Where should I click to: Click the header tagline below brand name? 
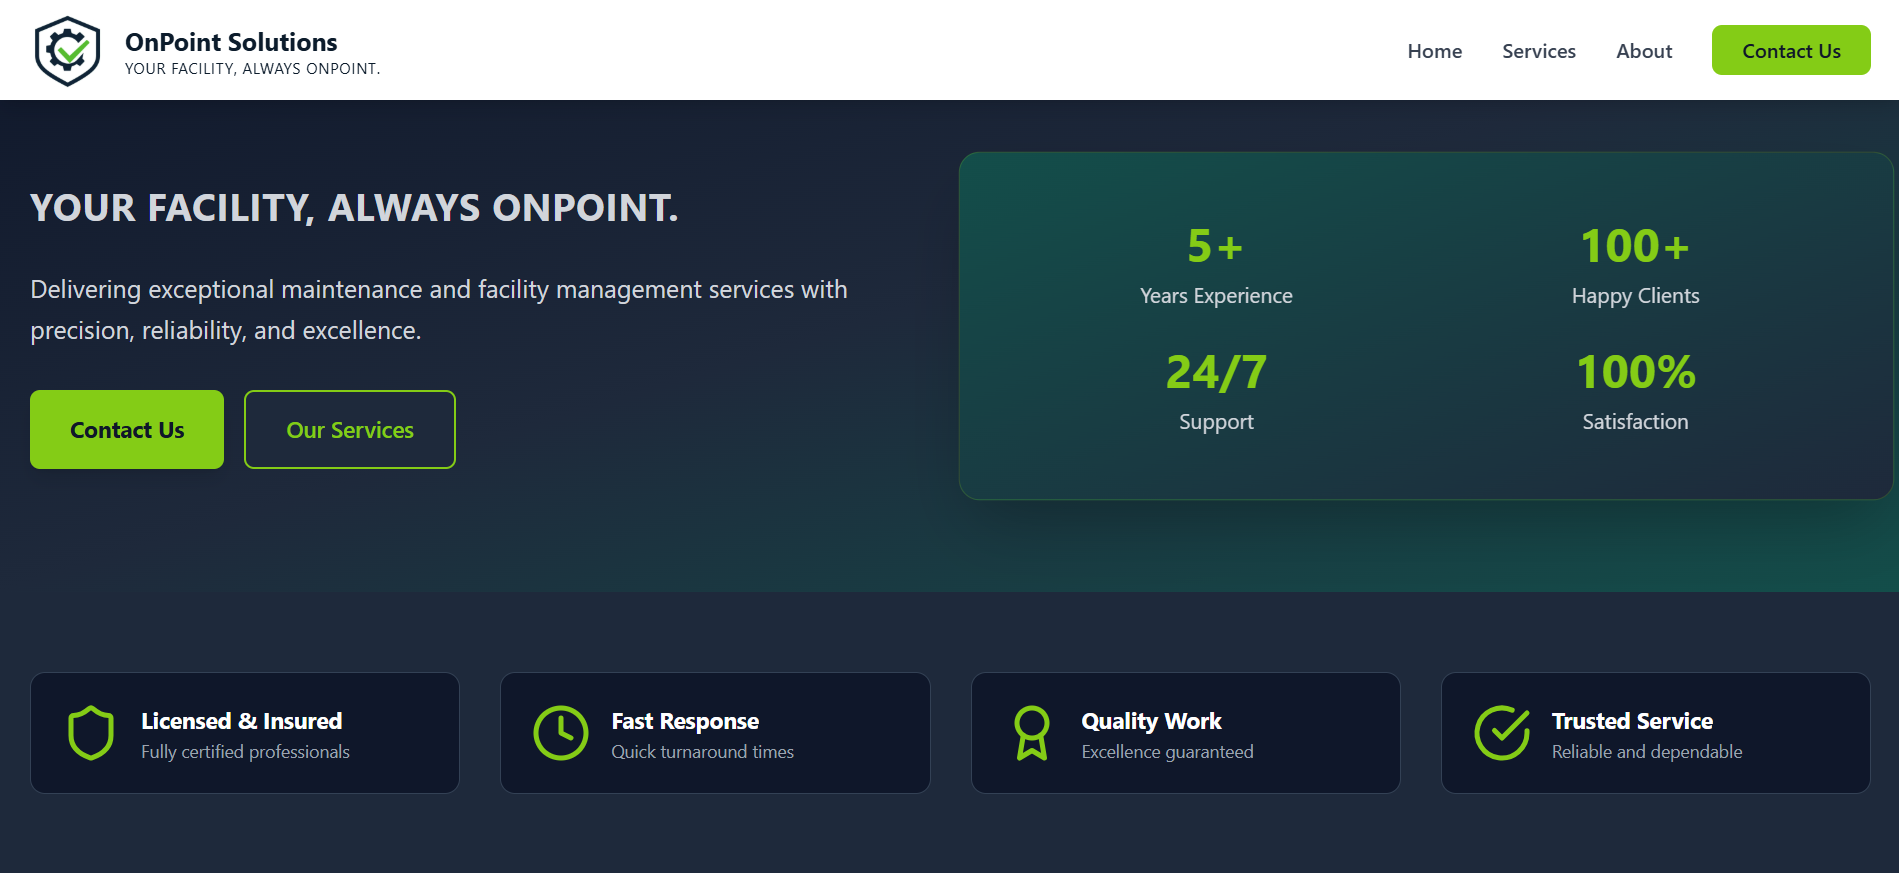pyautogui.click(x=252, y=69)
